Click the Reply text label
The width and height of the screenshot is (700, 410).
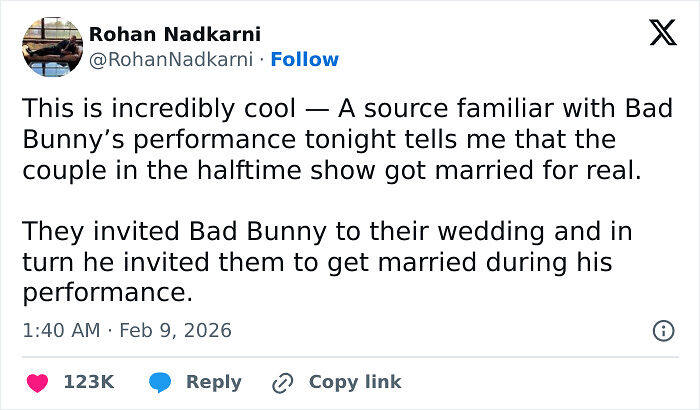(214, 382)
